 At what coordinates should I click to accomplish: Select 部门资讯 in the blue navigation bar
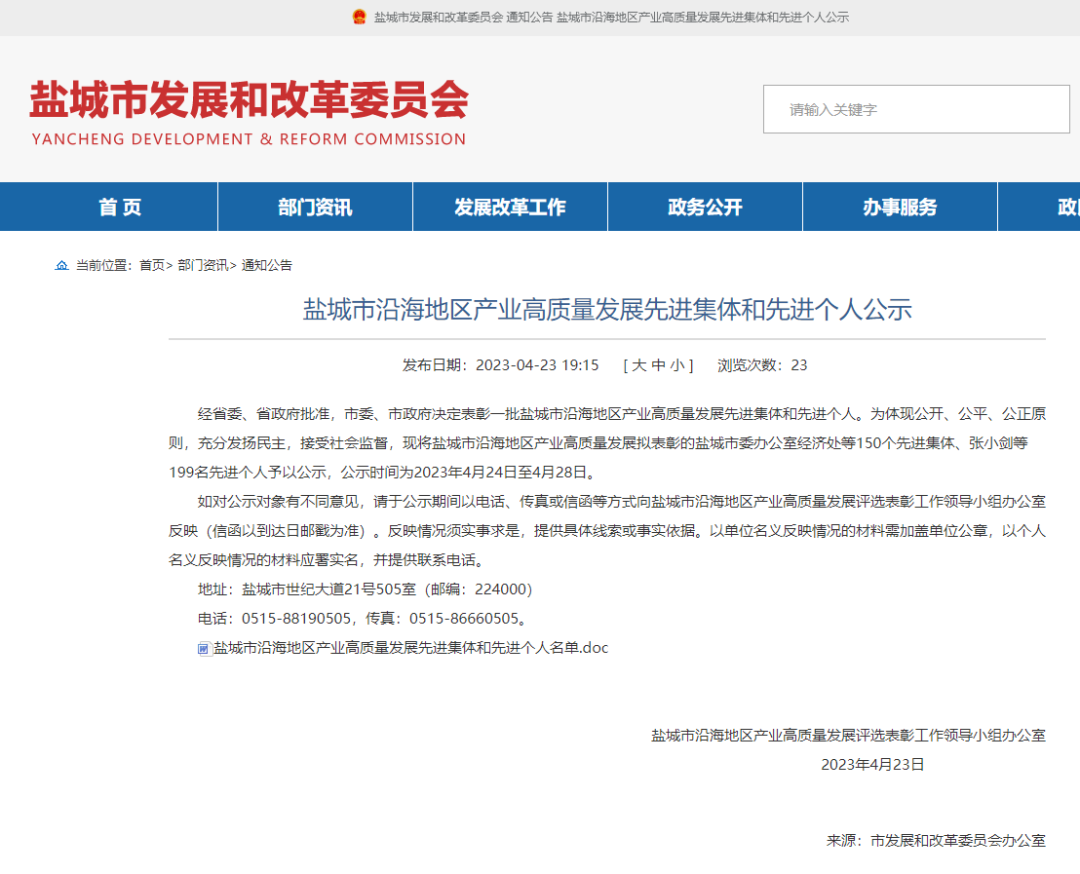314,207
